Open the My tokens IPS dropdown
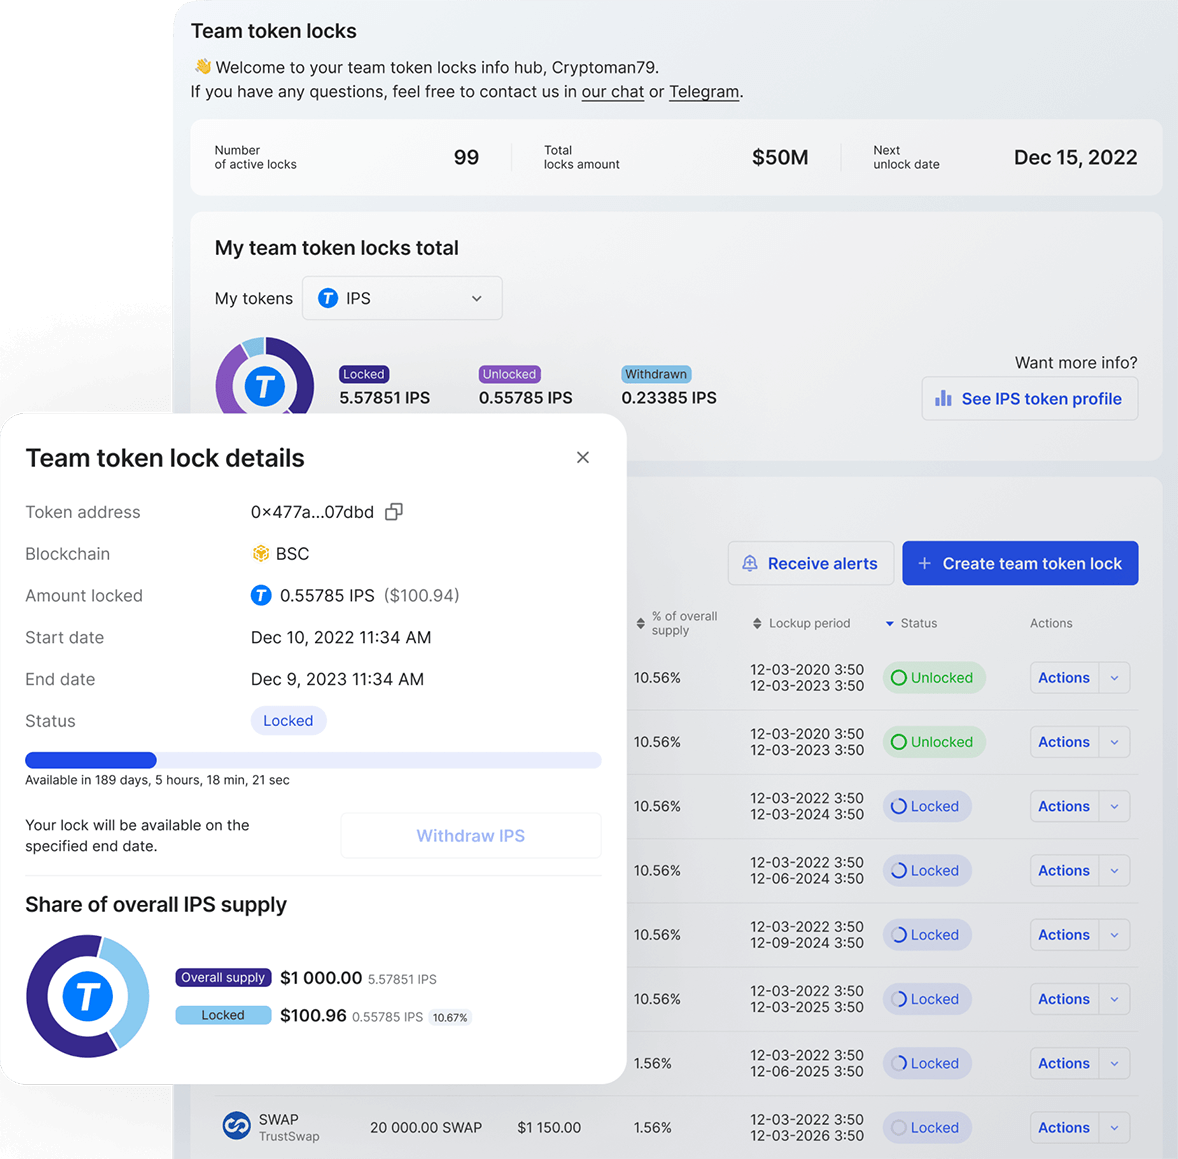 coord(402,298)
